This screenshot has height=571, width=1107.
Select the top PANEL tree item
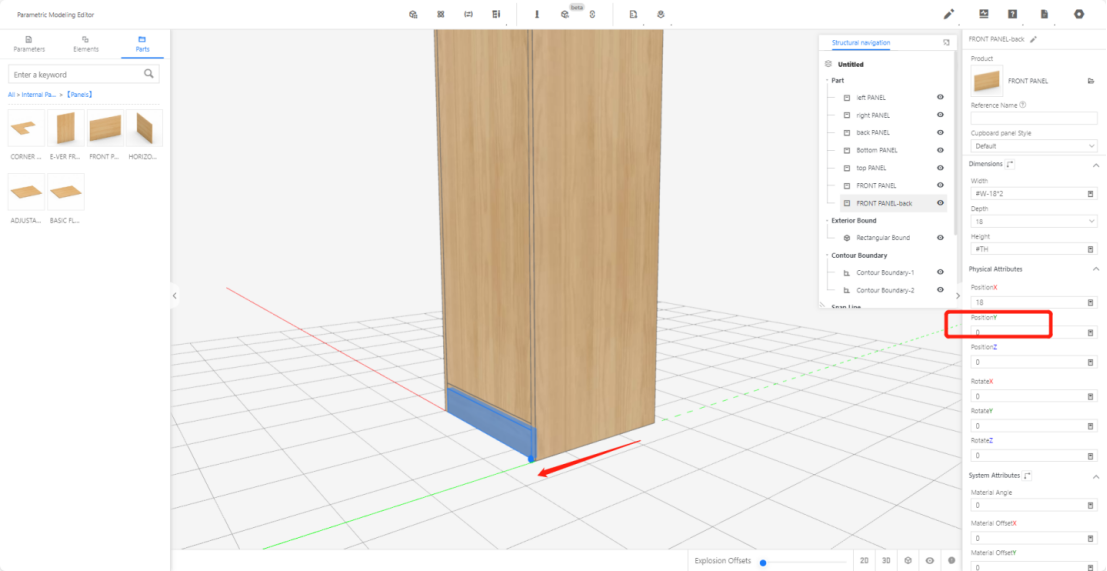coord(871,168)
